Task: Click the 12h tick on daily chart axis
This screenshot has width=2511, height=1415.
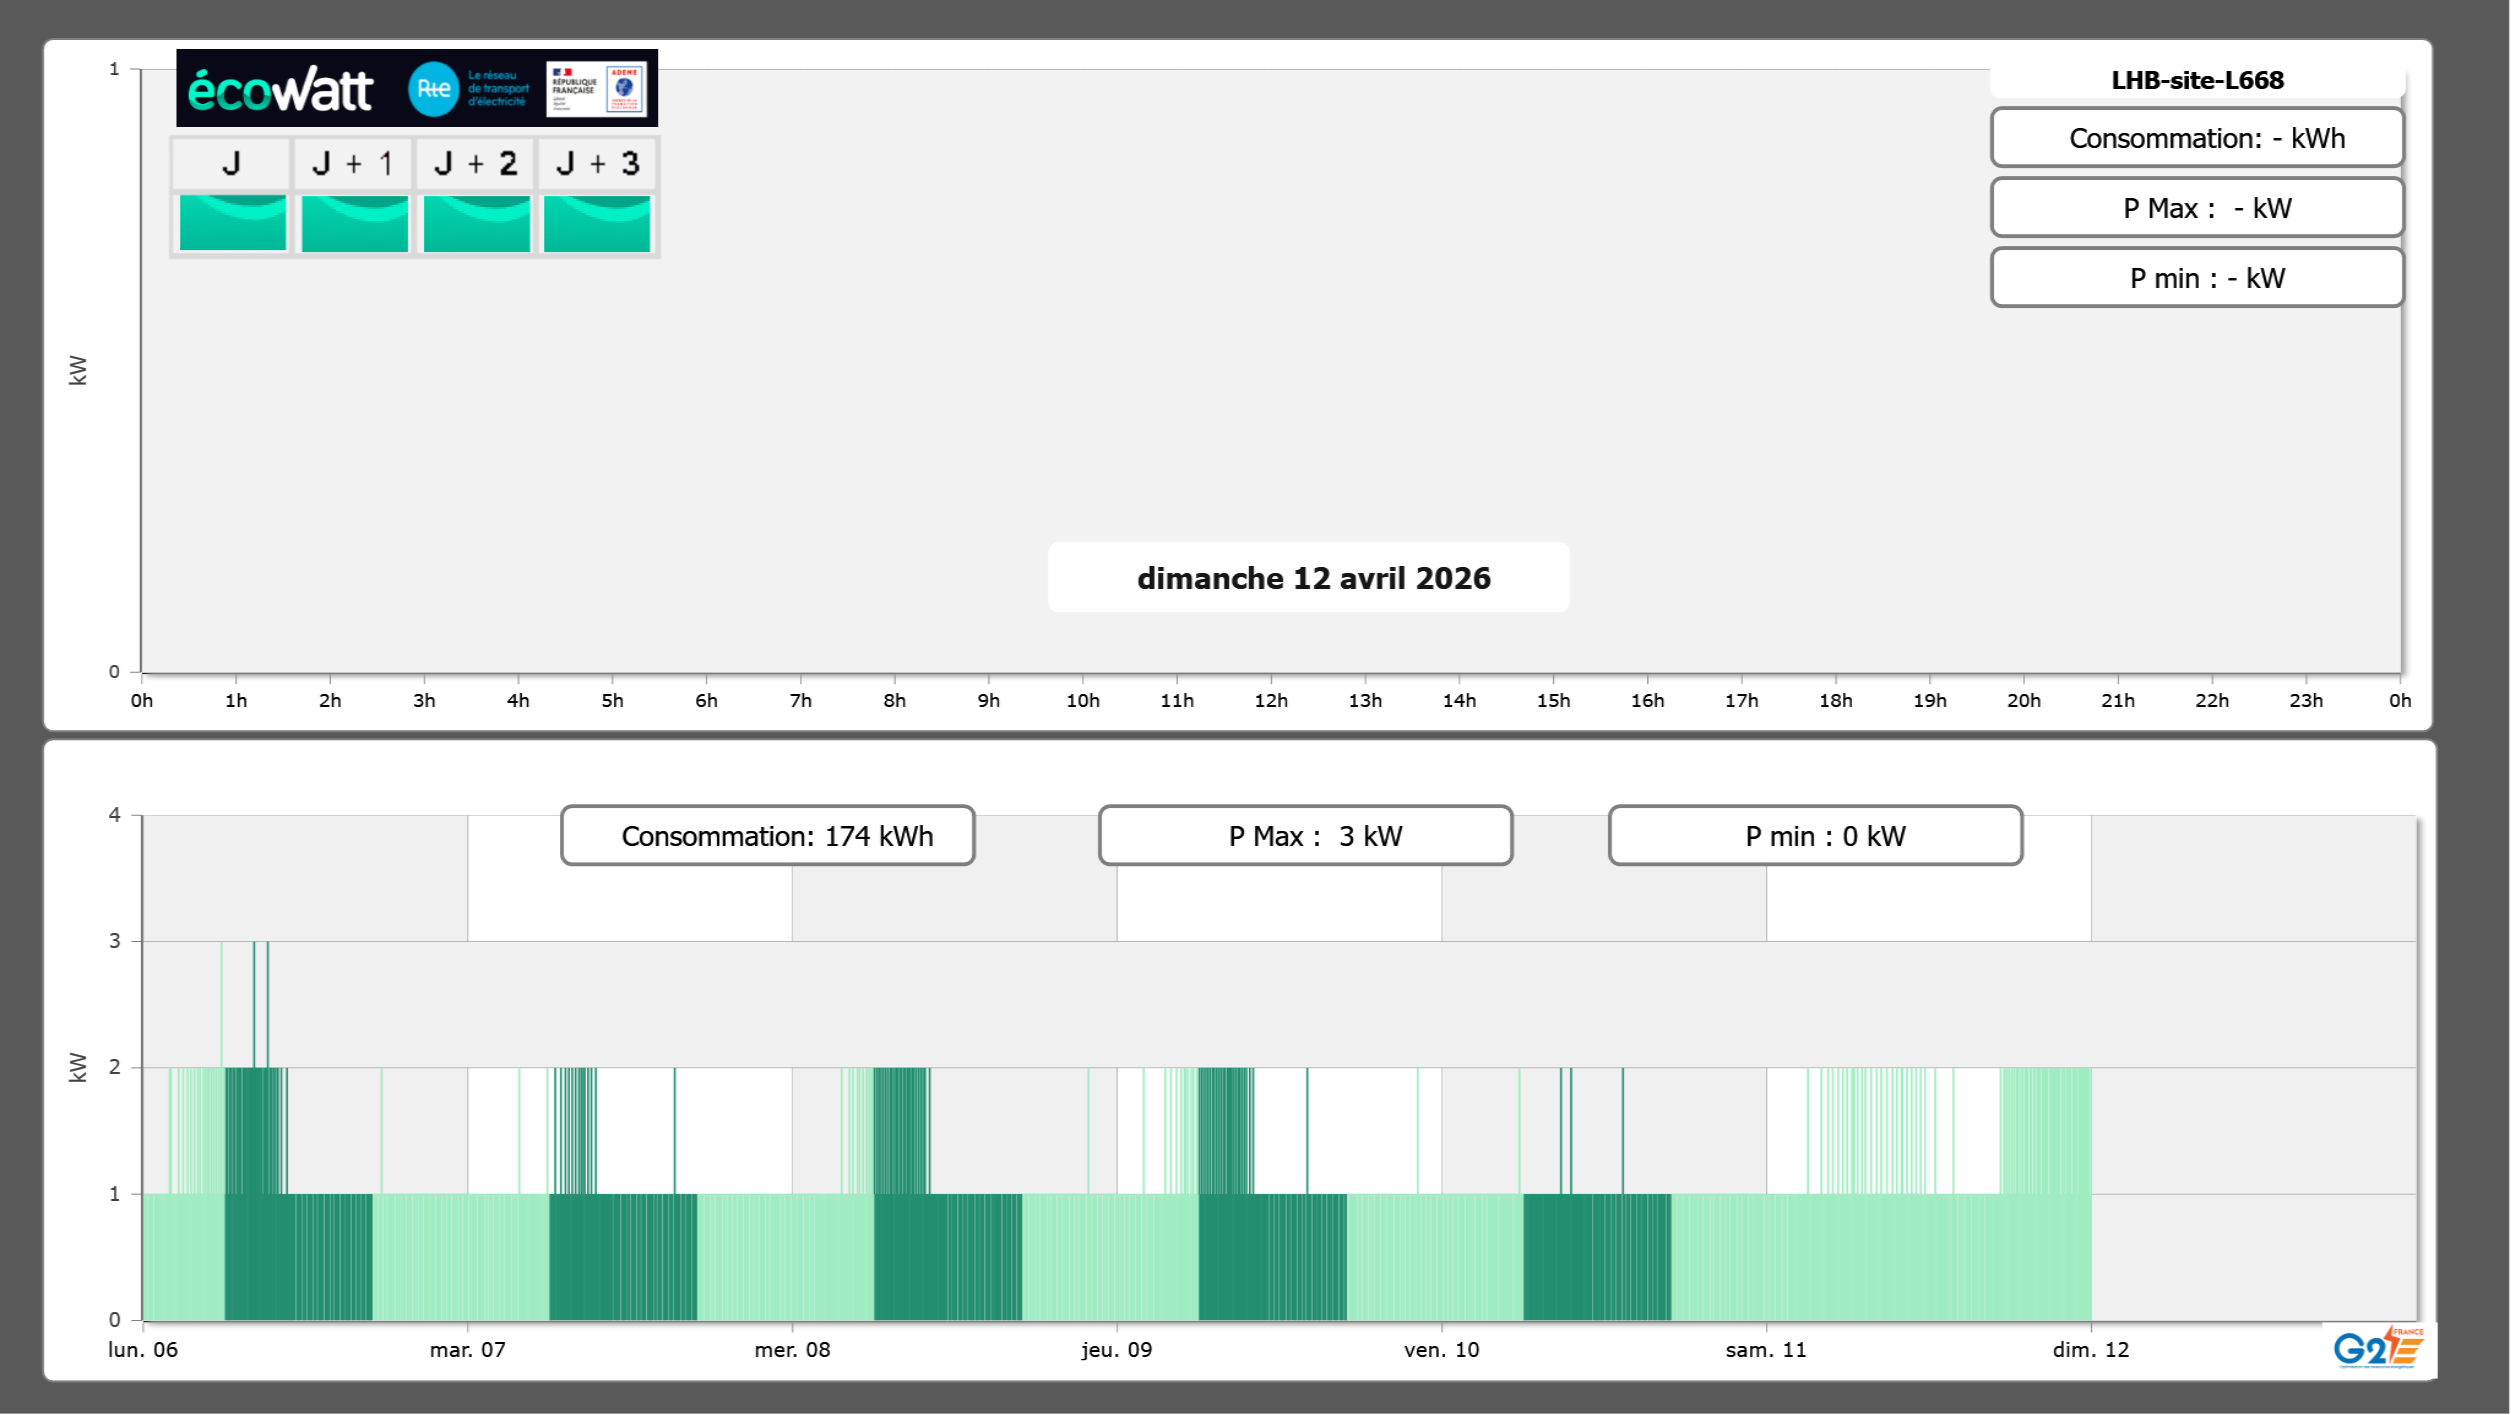Action: pyautogui.click(x=1271, y=700)
